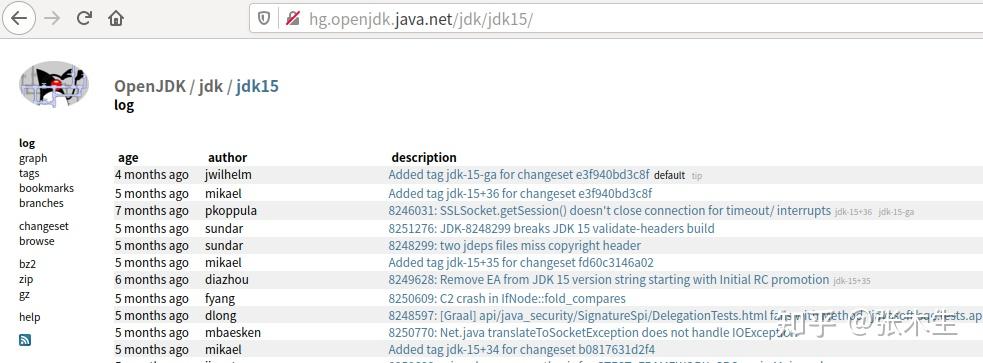Download the bz2 archive link
This screenshot has height=363, width=983.
point(28,265)
